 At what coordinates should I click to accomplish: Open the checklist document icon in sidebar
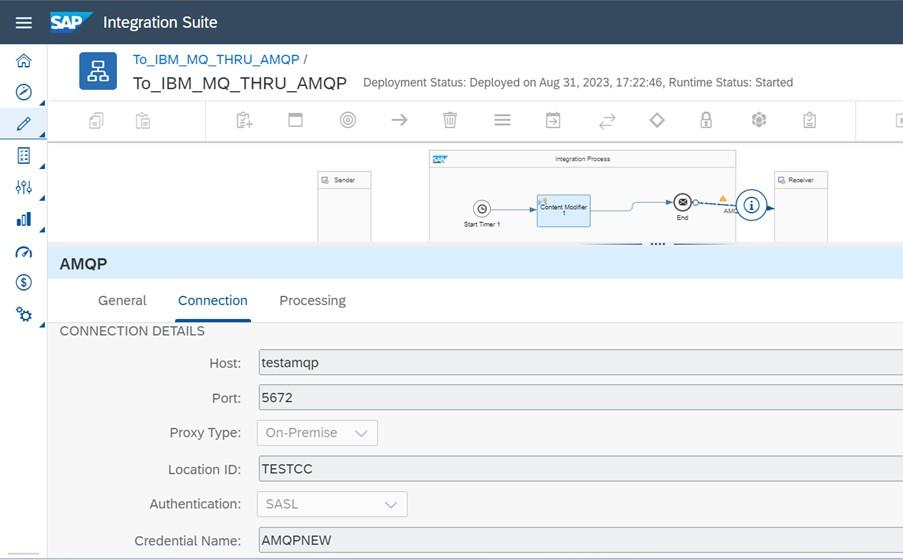[x=24, y=156]
